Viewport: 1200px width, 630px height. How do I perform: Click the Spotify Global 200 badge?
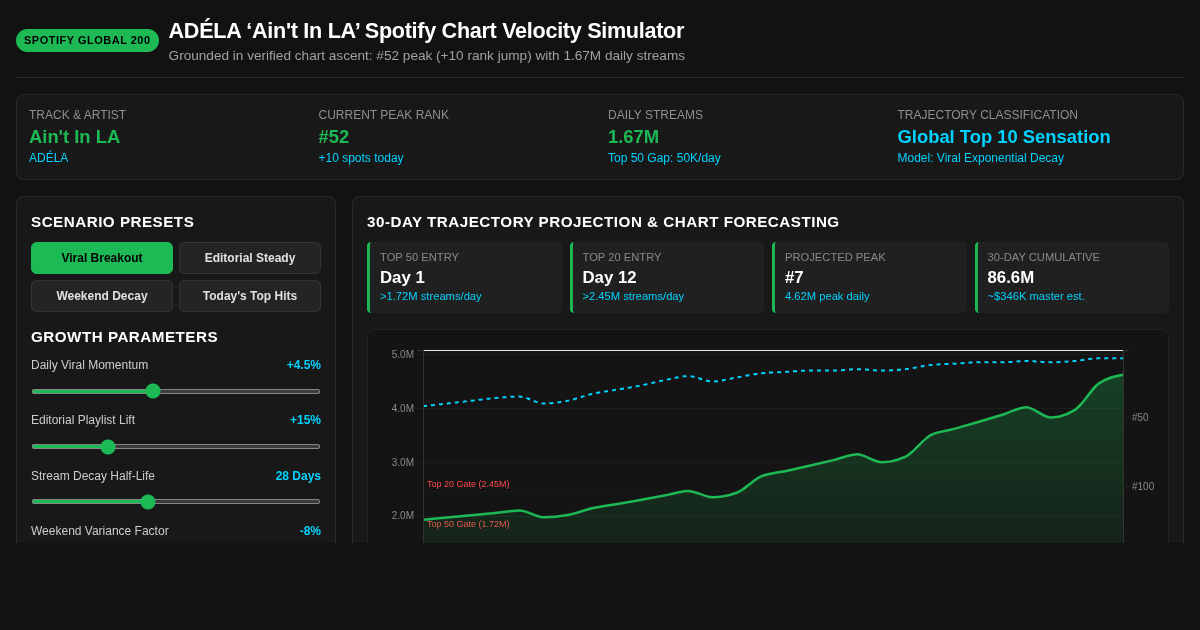pos(87,40)
